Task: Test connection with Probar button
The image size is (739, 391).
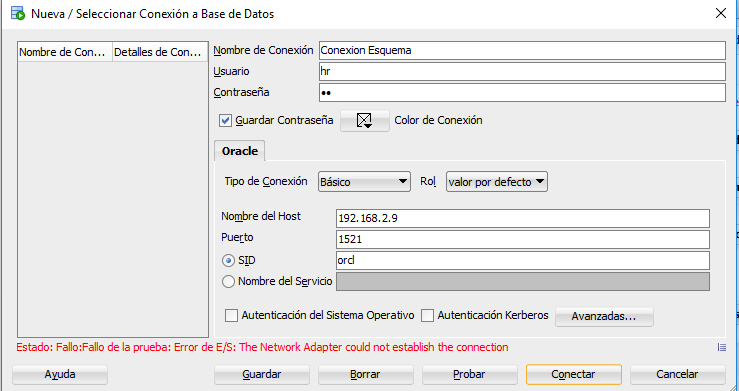Action: (x=469, y=375)
